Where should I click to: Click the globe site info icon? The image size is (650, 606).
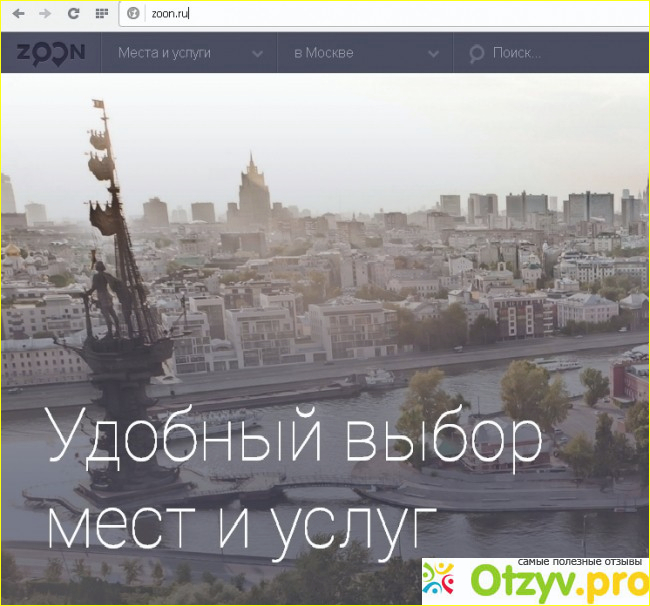(x=134, y=14)
